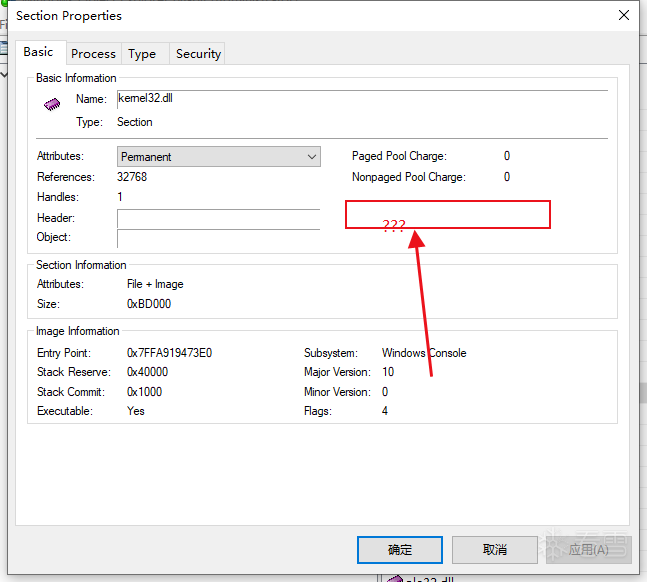Select the References value 32768
Viewport: 647px width, 582px height.
coord(132,177)
